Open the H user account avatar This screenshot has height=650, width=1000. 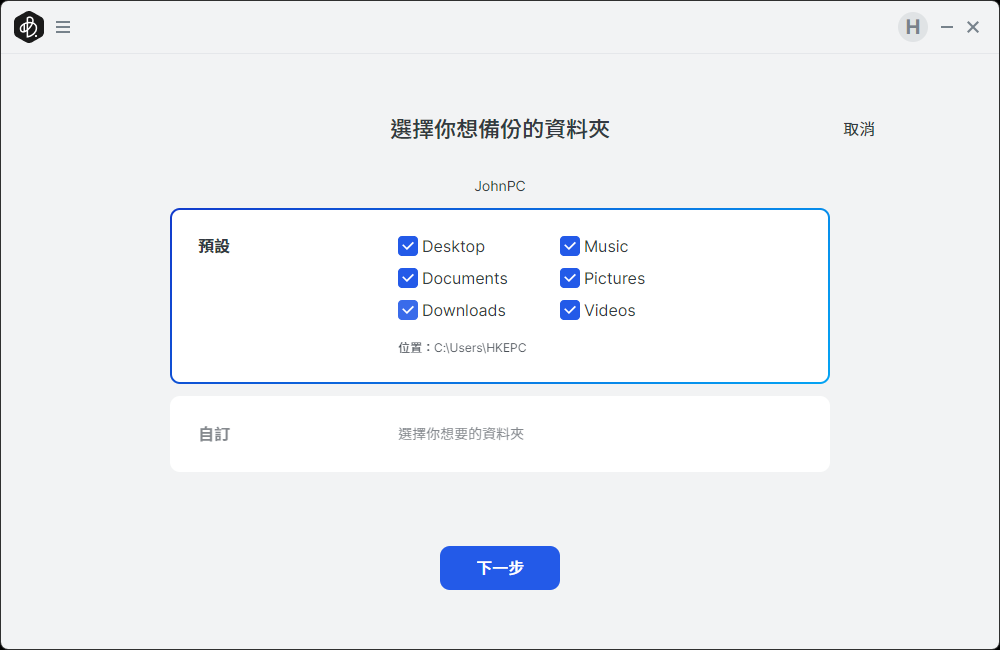pyautogui.click(x=912, y=28)
